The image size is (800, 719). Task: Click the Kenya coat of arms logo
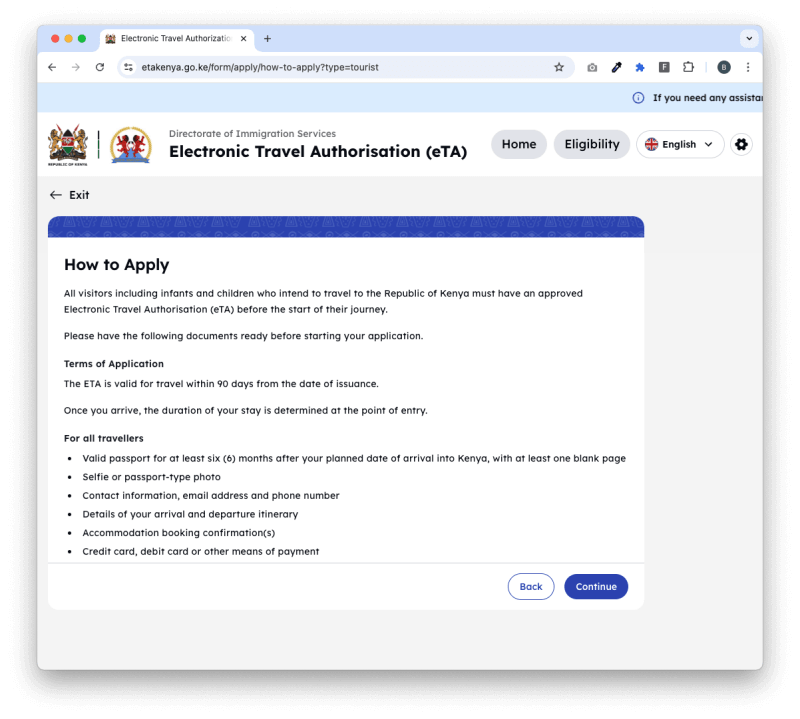[68, 145]
